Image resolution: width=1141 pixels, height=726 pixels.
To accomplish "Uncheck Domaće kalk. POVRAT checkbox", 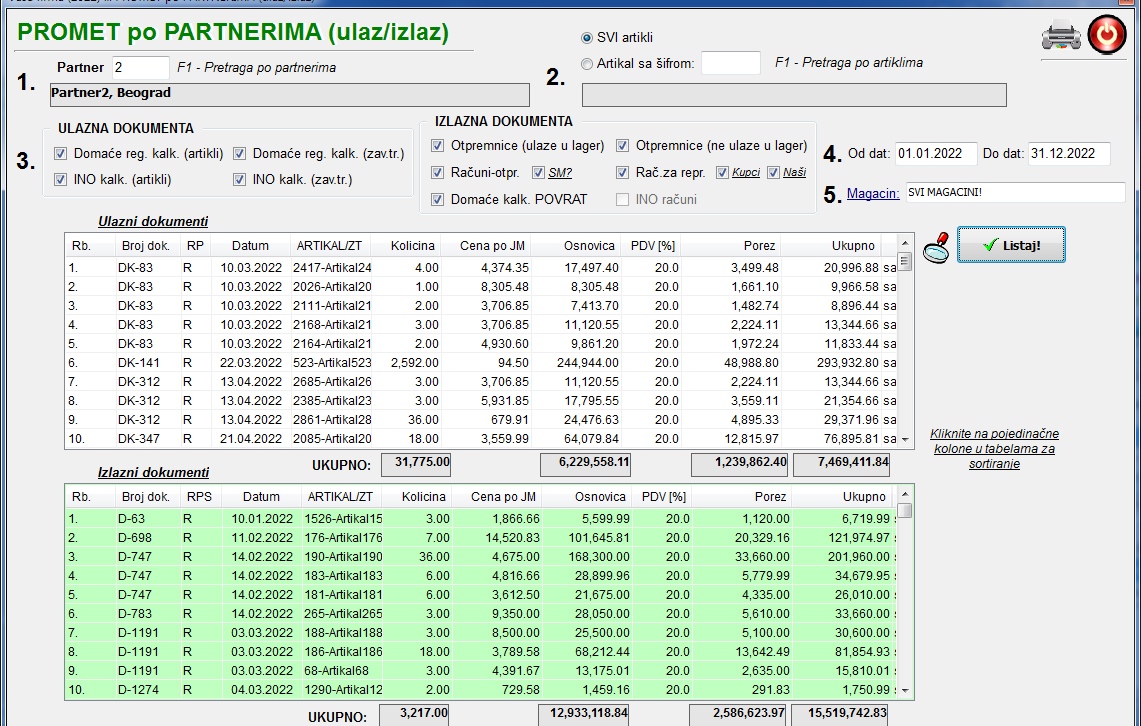I will [437, 199].
